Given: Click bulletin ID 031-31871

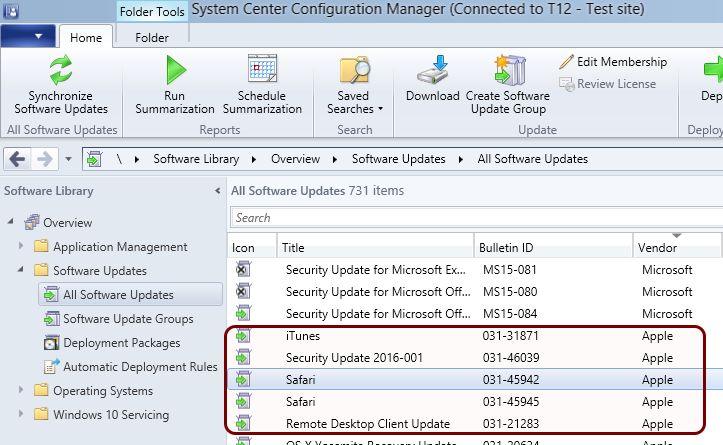Looking at the screenshot, I should tap(510, 336).
